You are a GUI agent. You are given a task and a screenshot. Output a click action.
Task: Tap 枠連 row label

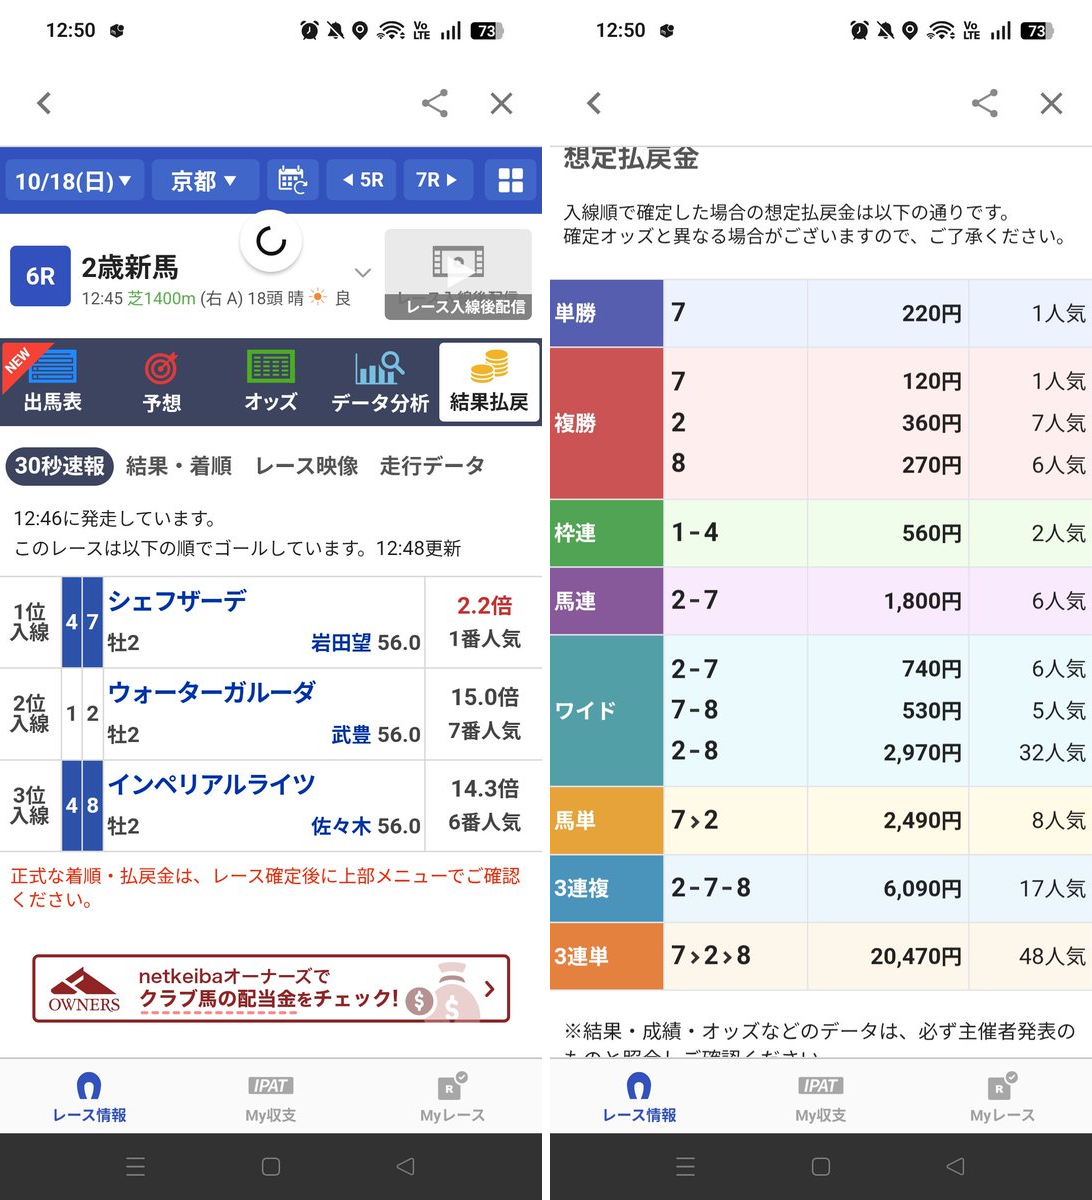[606, 533]
